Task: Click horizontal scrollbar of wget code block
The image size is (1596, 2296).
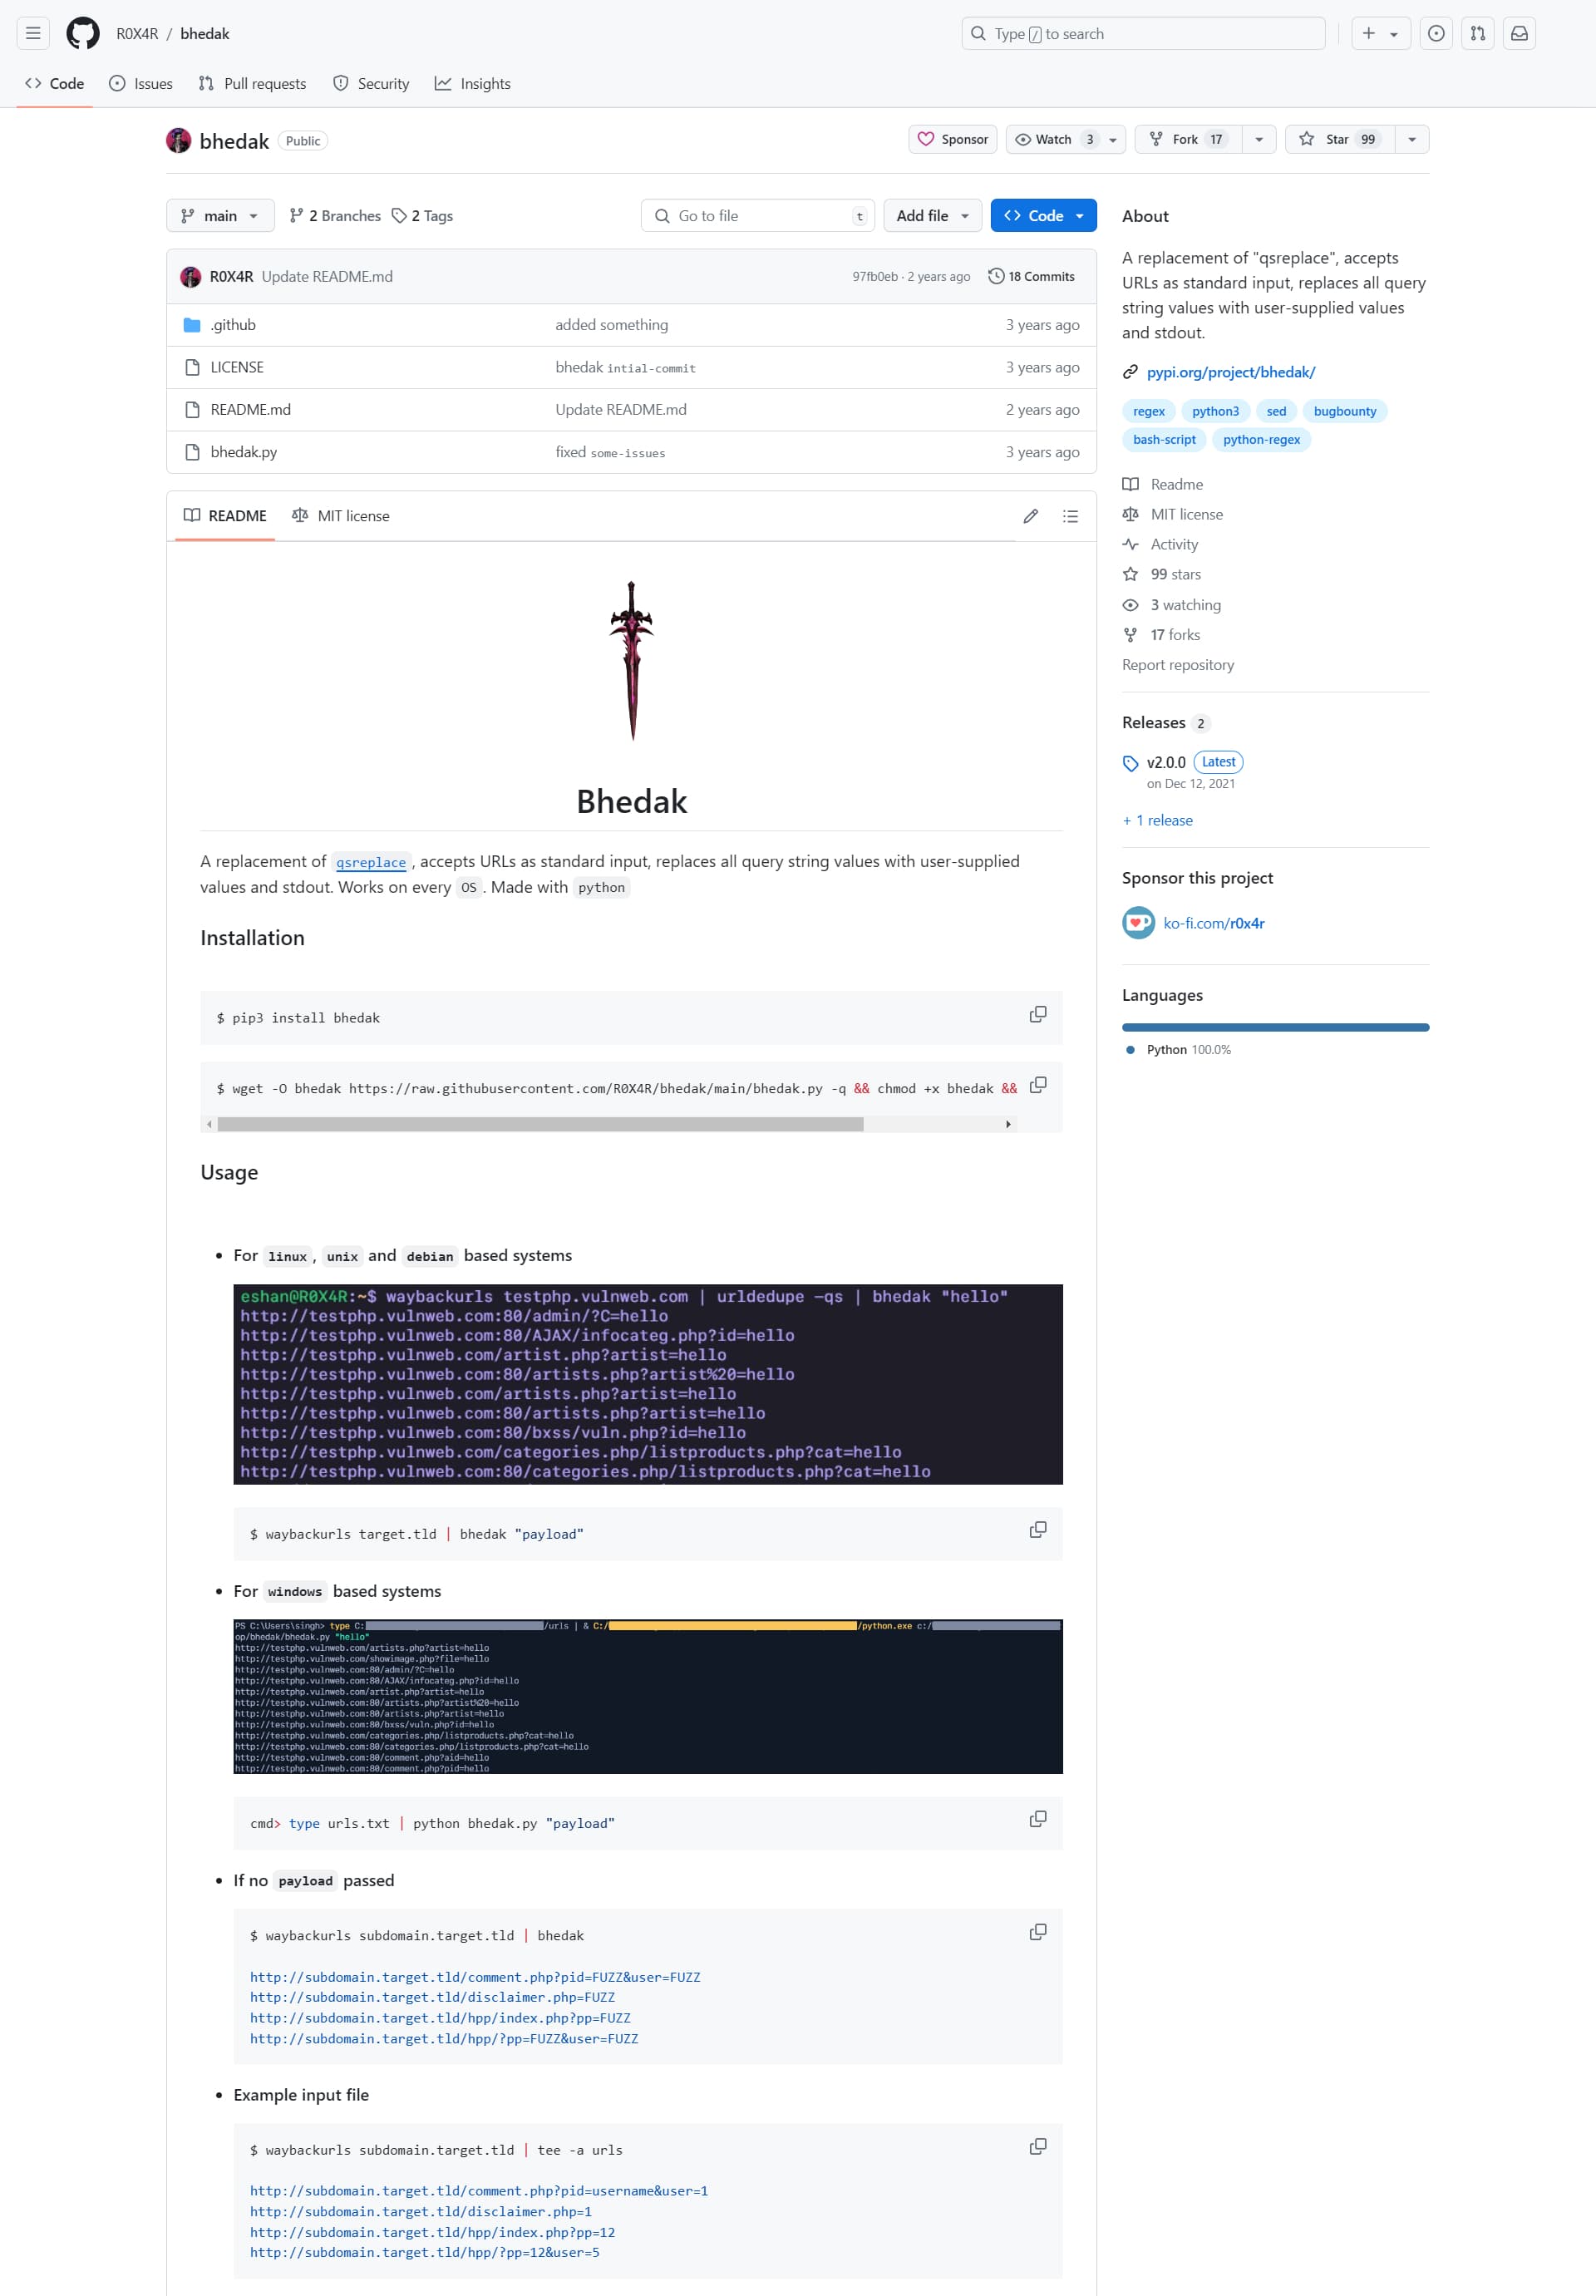Action: 540,1124
